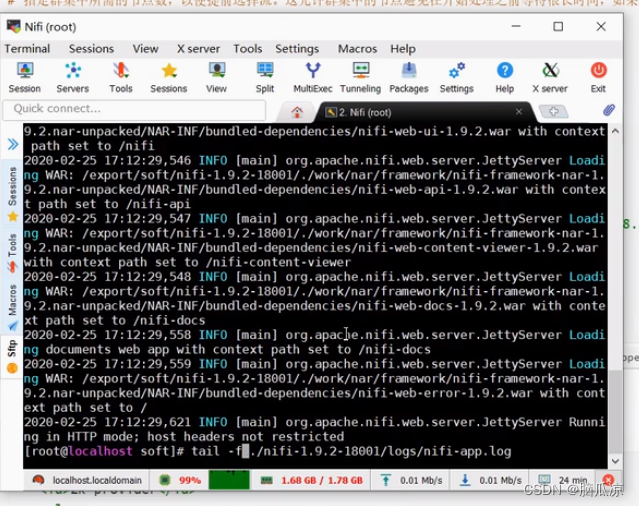This screenshot has height=506, width=639.
Task: Open the Macros side panel tab
Action: 13,308
